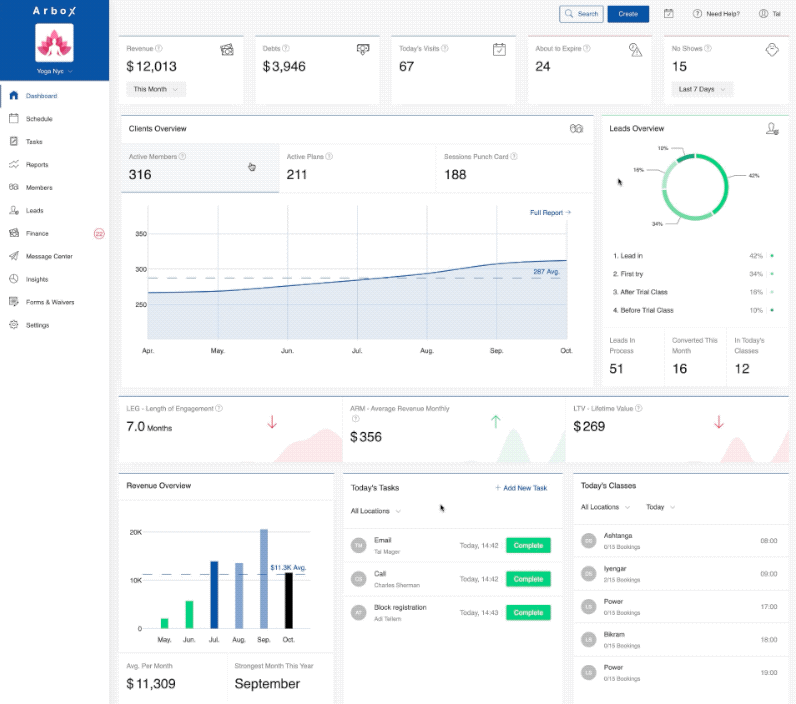Open the Today filter in Today's Classes
The width and height of the screenshot is (796, 704).
coord(660,507)
